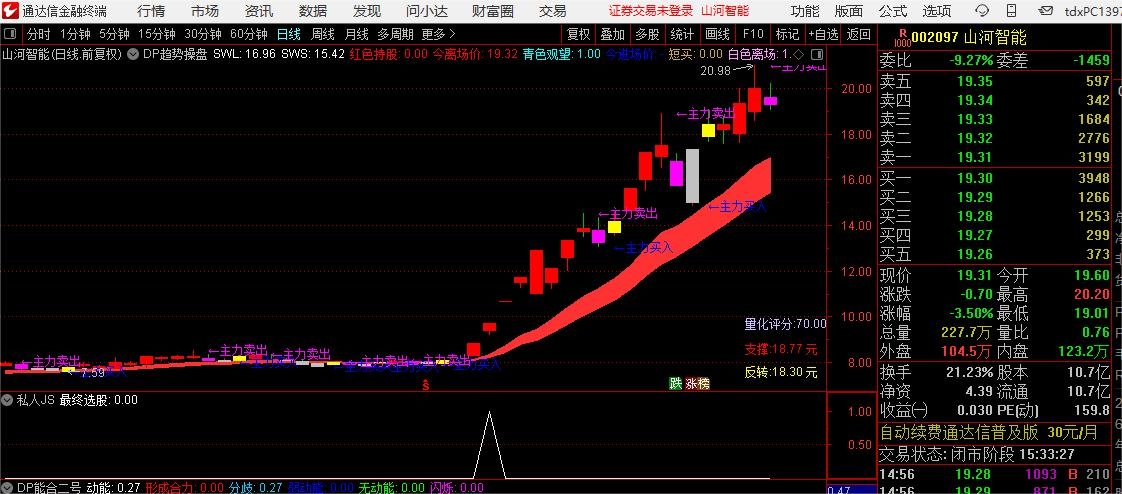Screen dimensions: 1122x494
Task: Click the 返回 back button
Action: pyautogui.click(x=858, y=34)
